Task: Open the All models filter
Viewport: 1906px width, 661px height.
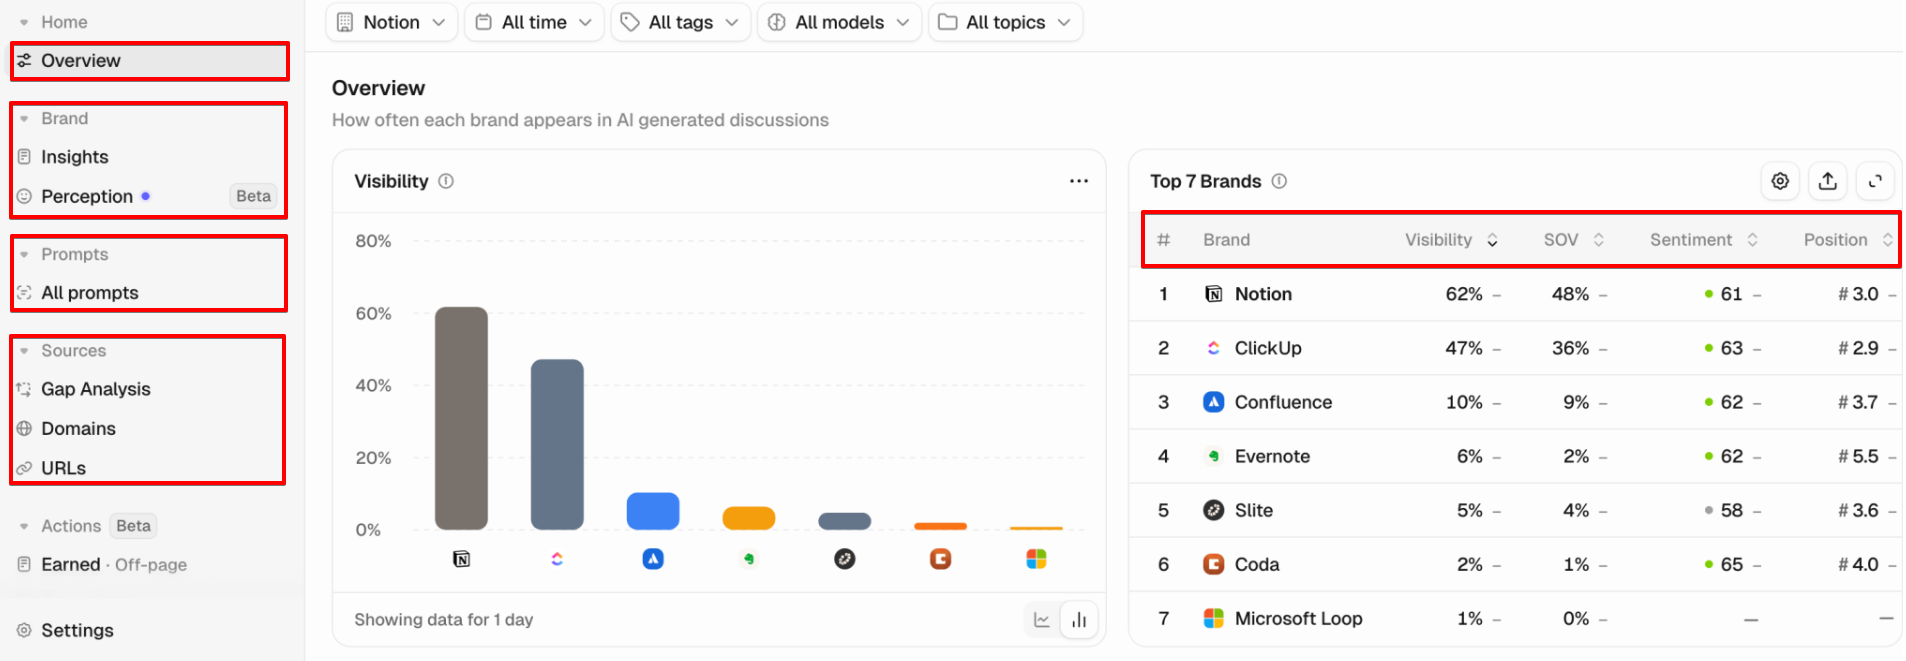Action: (x=839, y=22)
